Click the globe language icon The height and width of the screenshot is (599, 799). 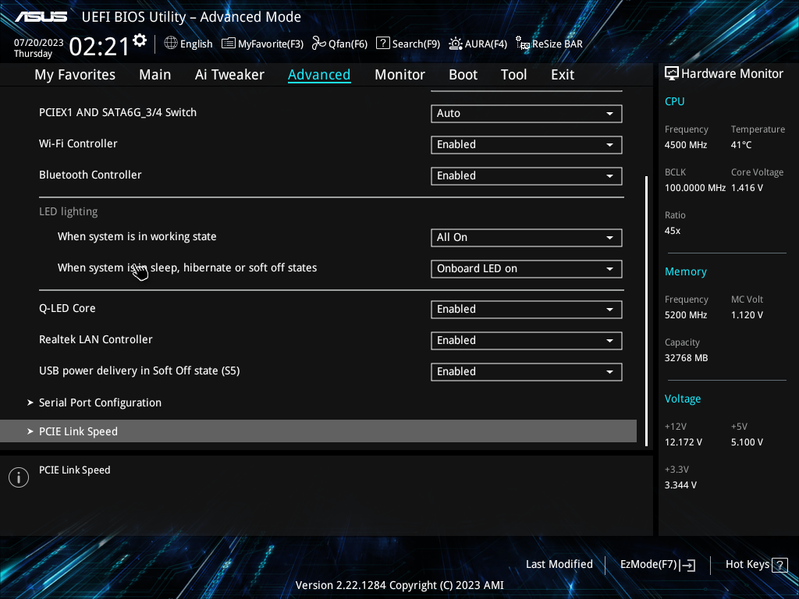(x=171, y=43)
